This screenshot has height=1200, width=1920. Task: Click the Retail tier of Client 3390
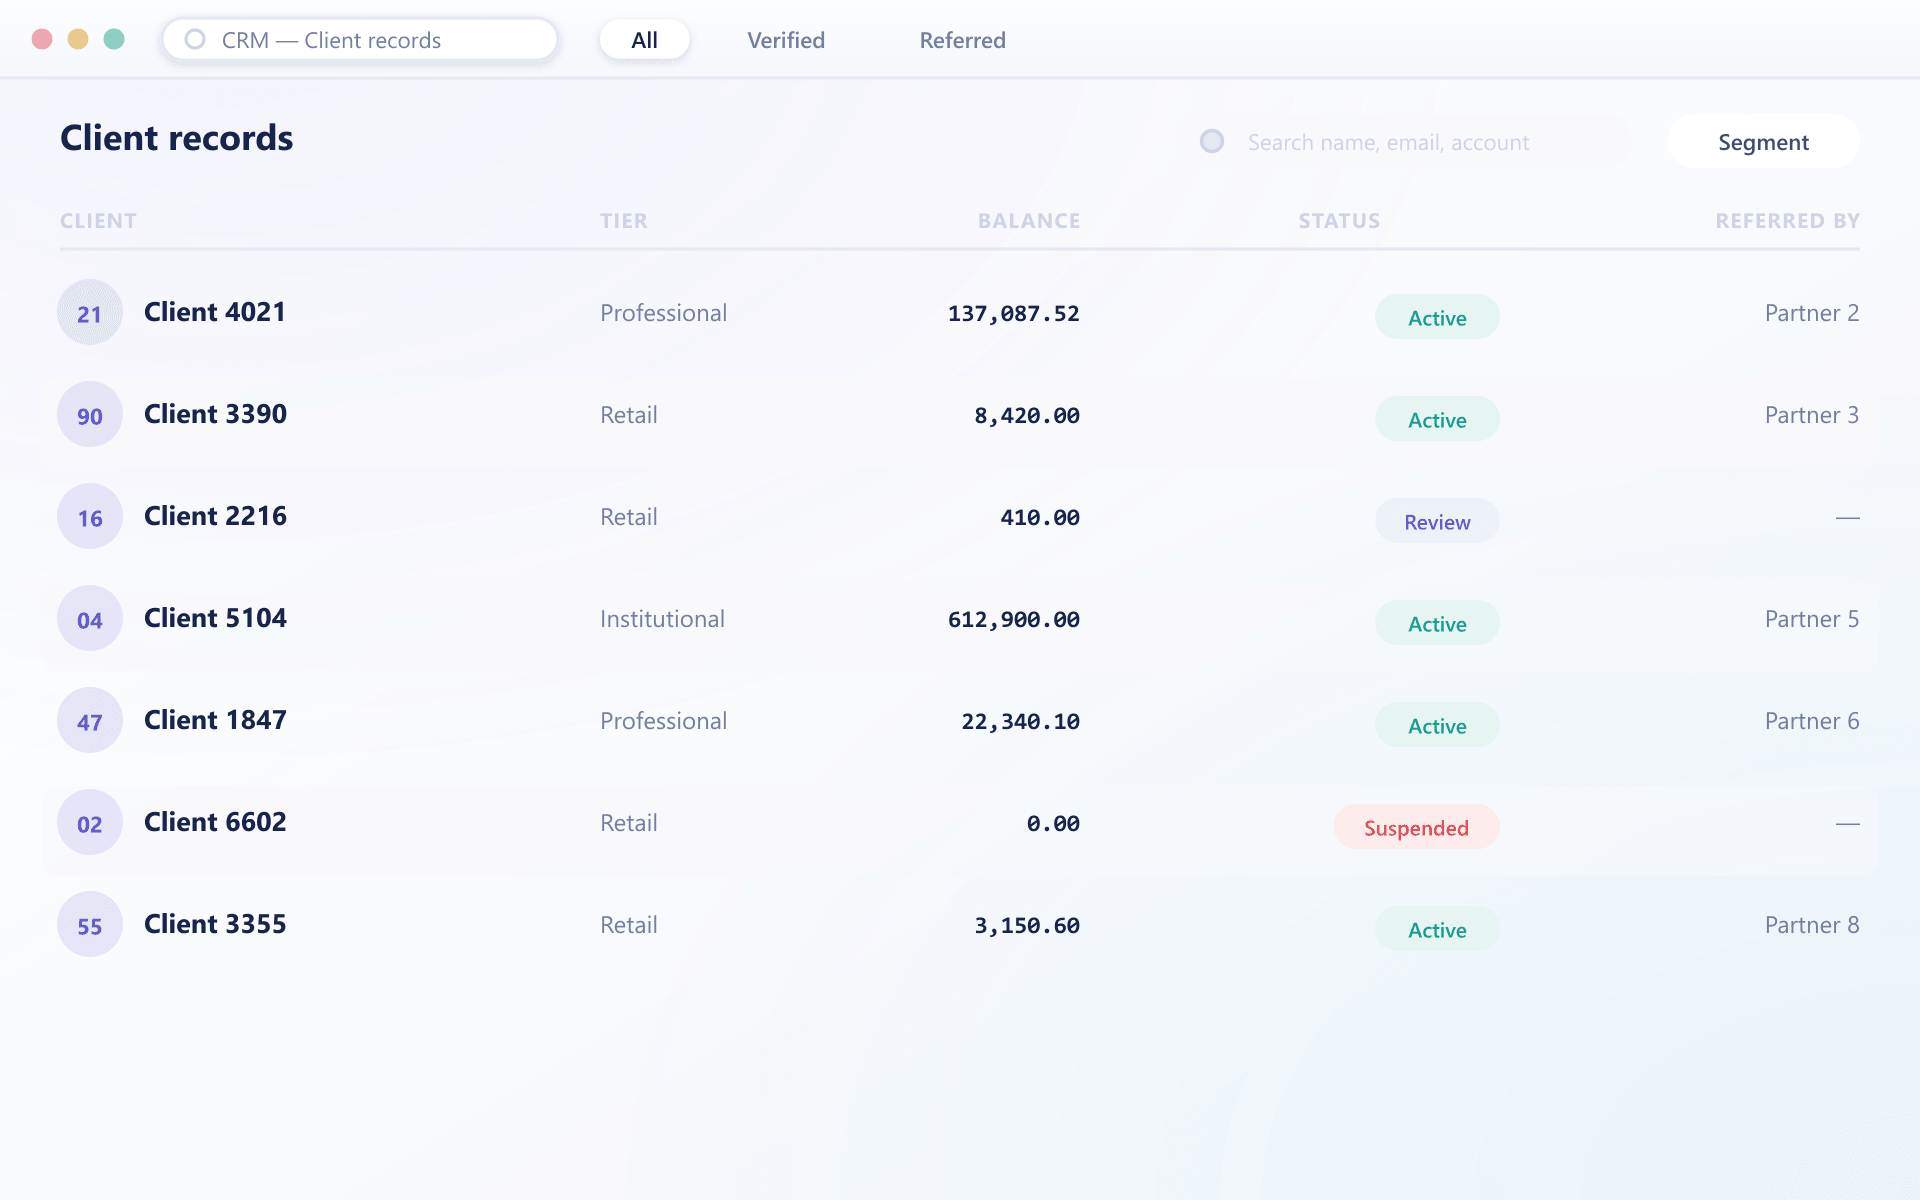point(629,415)
